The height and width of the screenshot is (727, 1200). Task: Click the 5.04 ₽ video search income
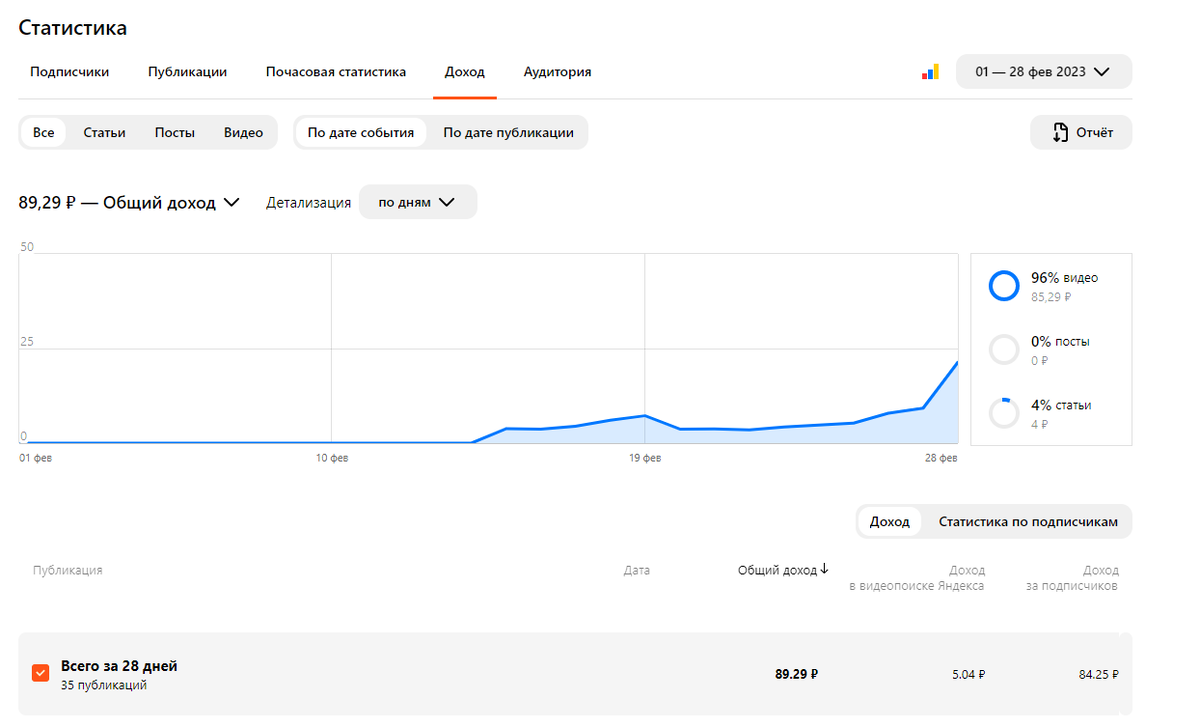[968, 675]
